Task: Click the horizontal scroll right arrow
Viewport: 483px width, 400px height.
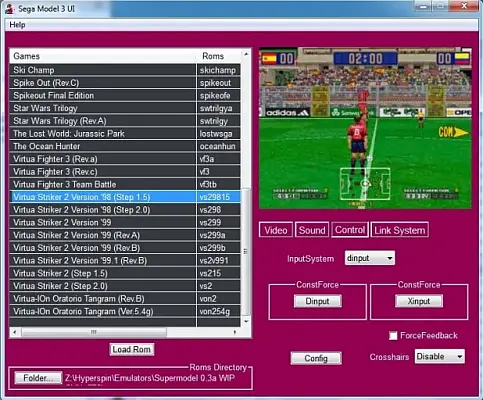Action: coord(235,332)
